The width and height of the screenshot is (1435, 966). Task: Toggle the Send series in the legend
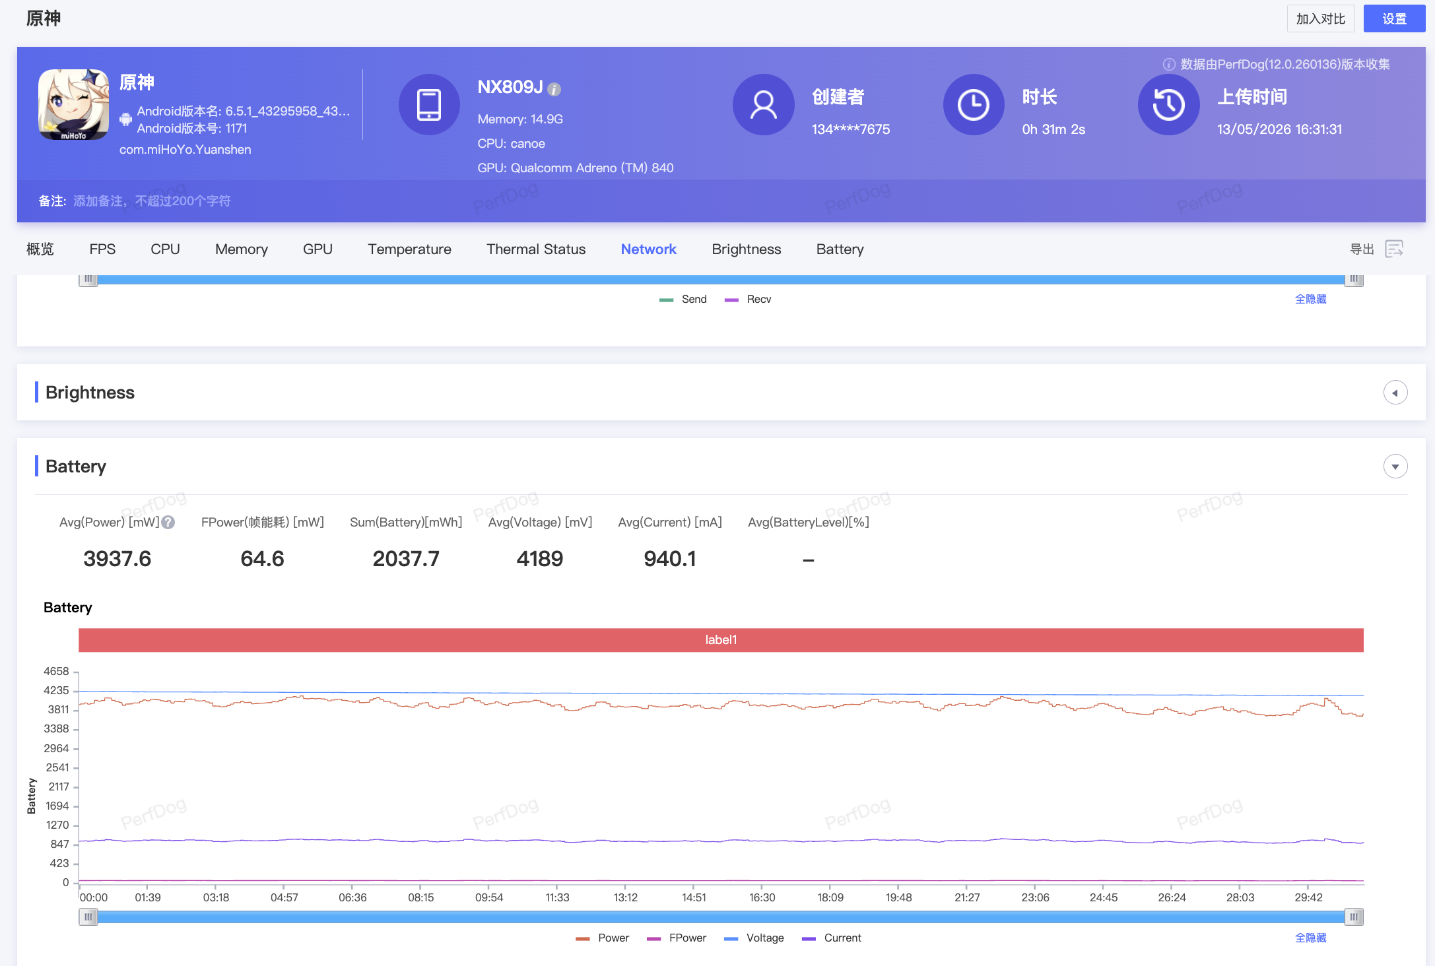(683, 299)
